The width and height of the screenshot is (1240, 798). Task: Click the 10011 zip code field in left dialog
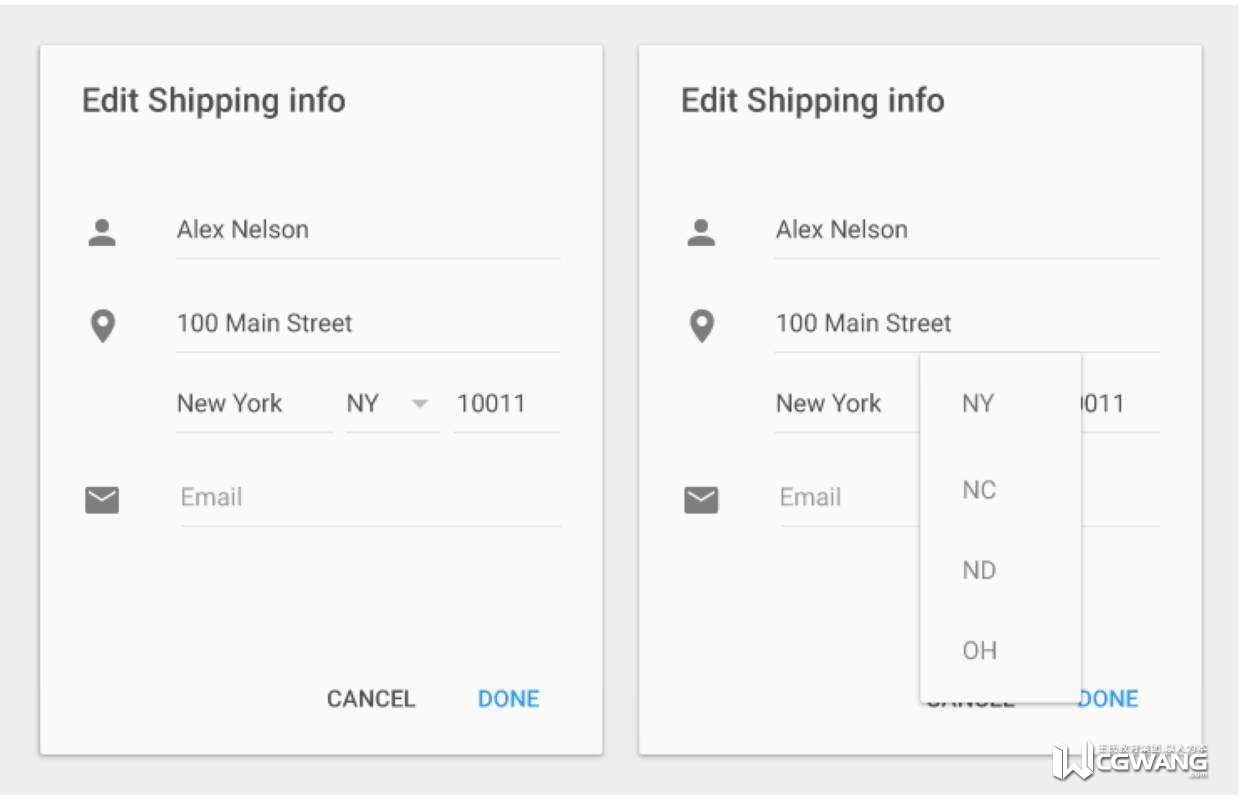tap(505, 404)
